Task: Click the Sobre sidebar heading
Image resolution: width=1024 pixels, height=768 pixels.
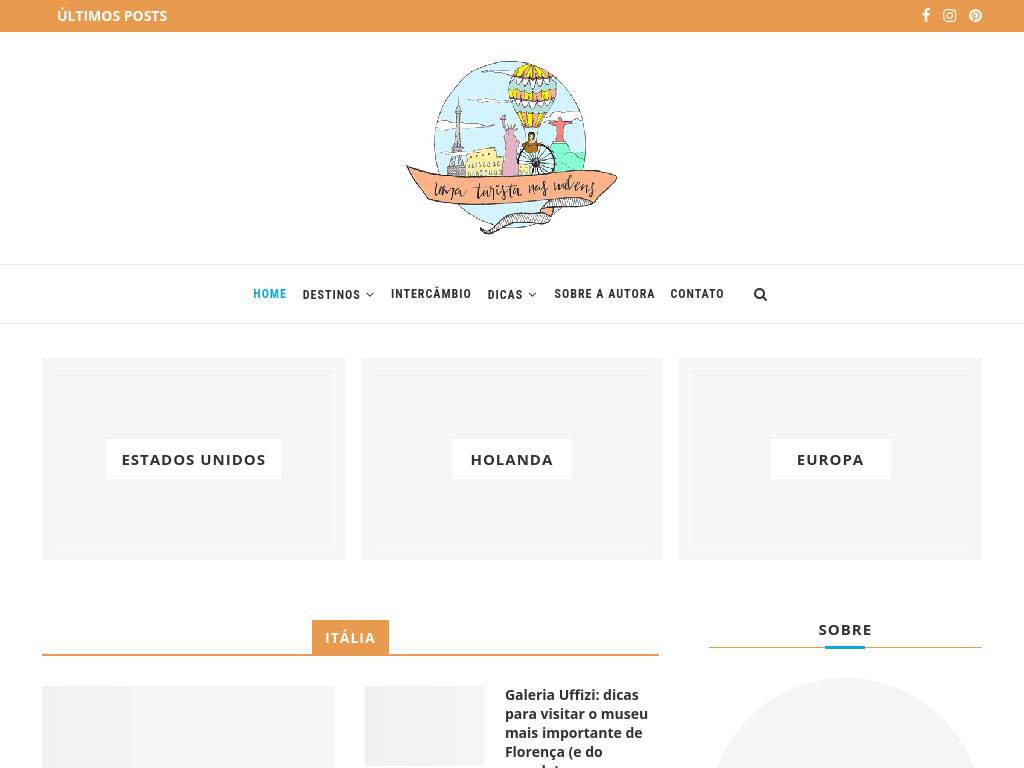Action: point(845,630)
